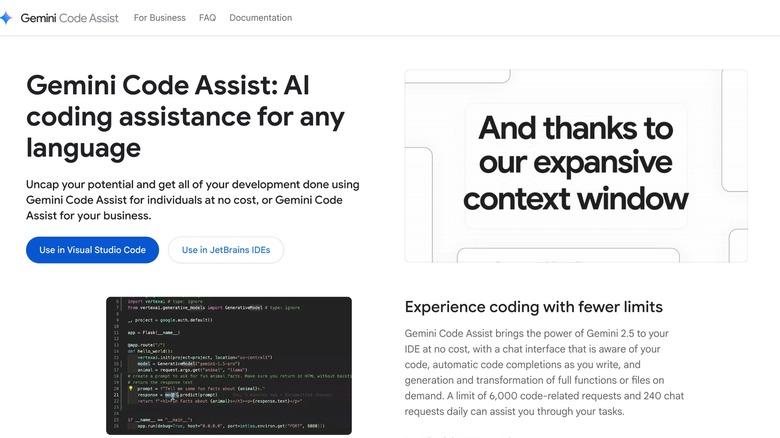This screenshot has height=438, width=780.
Task: Click the Experience coding with fewer limits heading
Action: (534, 307)
